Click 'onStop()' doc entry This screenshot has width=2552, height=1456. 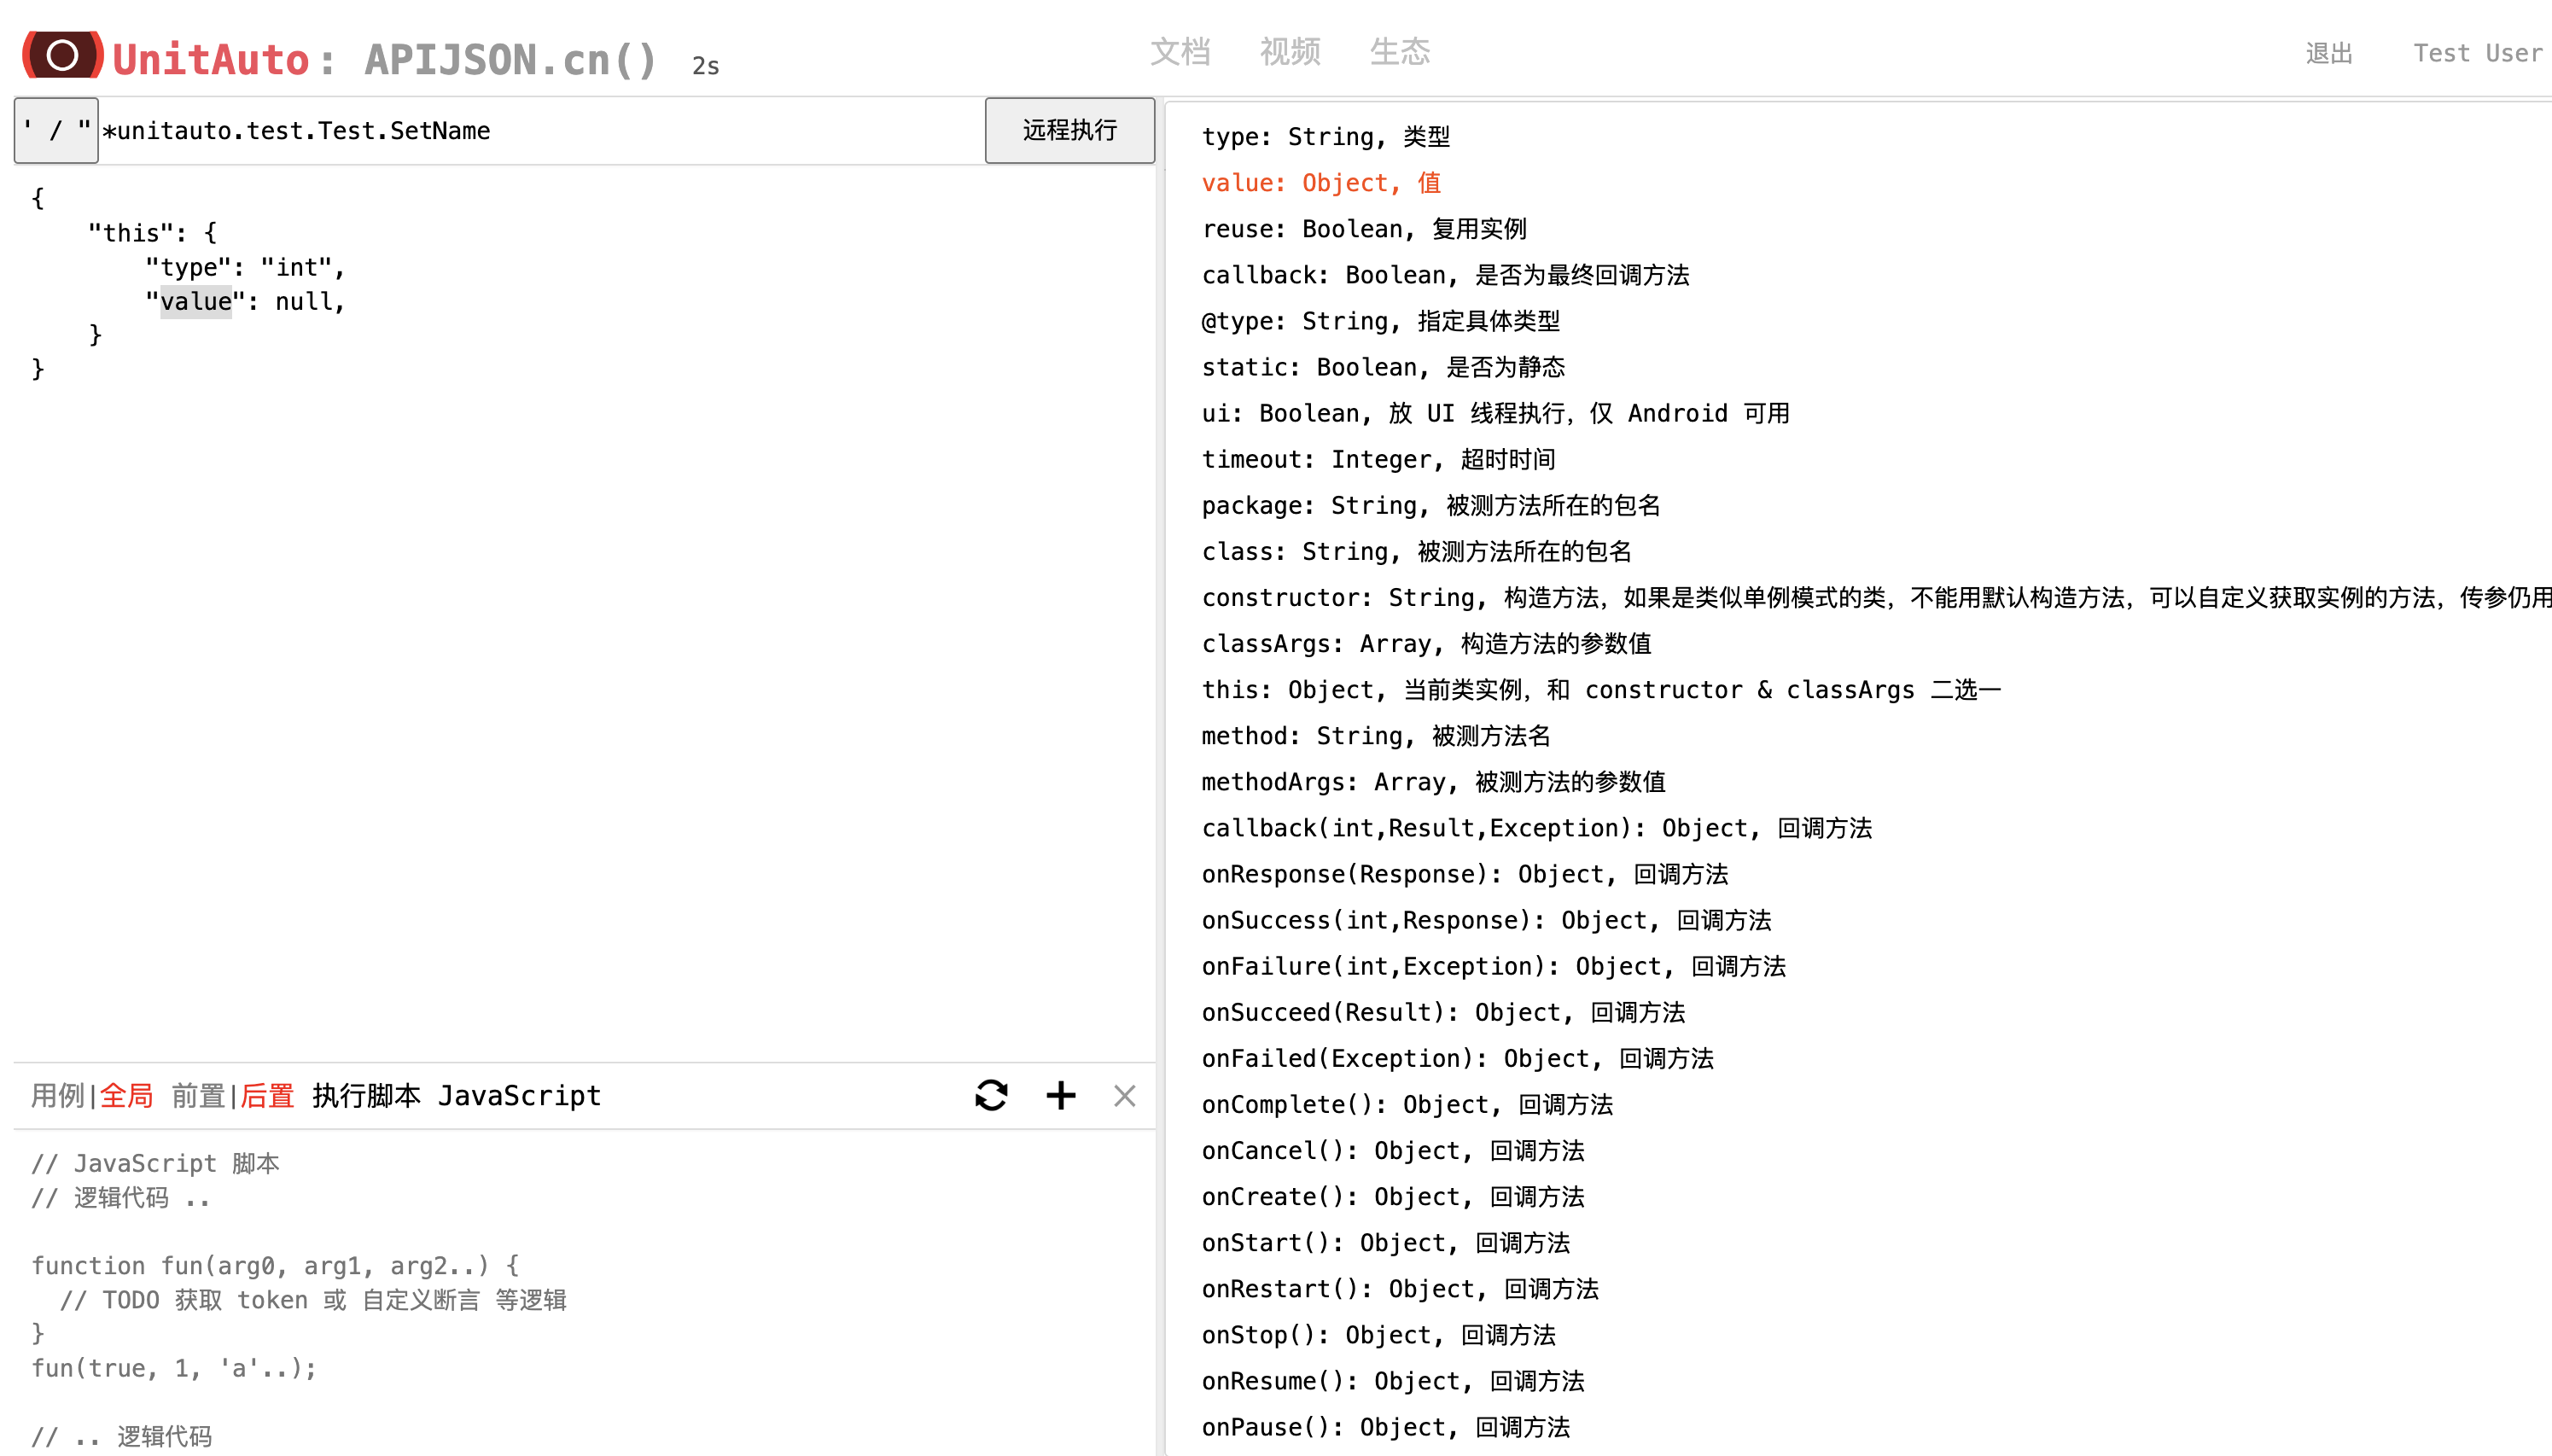pos(1379,1334)
